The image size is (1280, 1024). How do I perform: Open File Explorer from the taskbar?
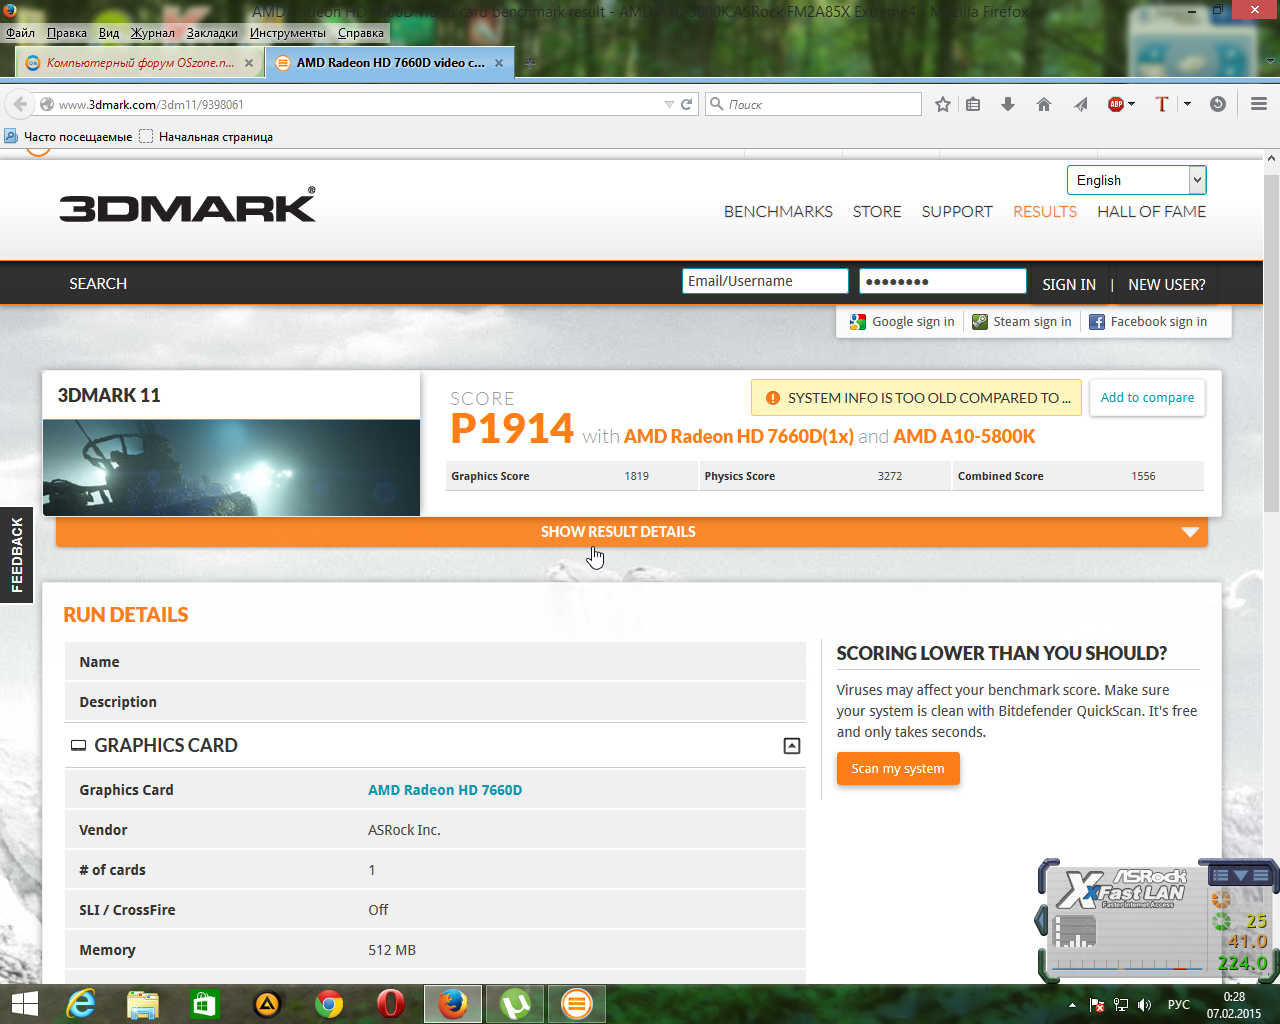point(143,1003)
